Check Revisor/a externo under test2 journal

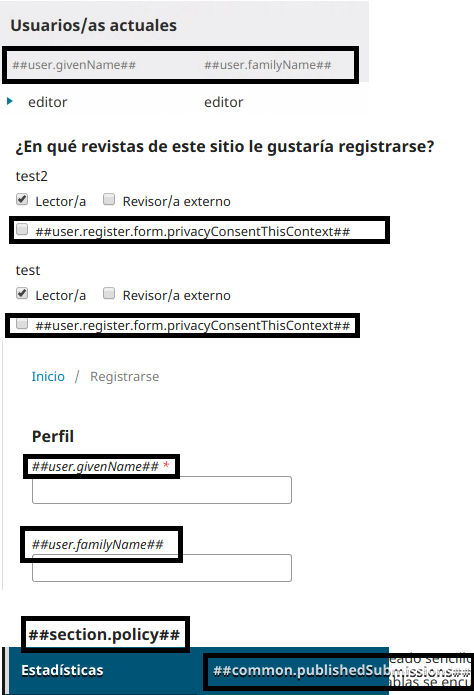click(109, 199)
